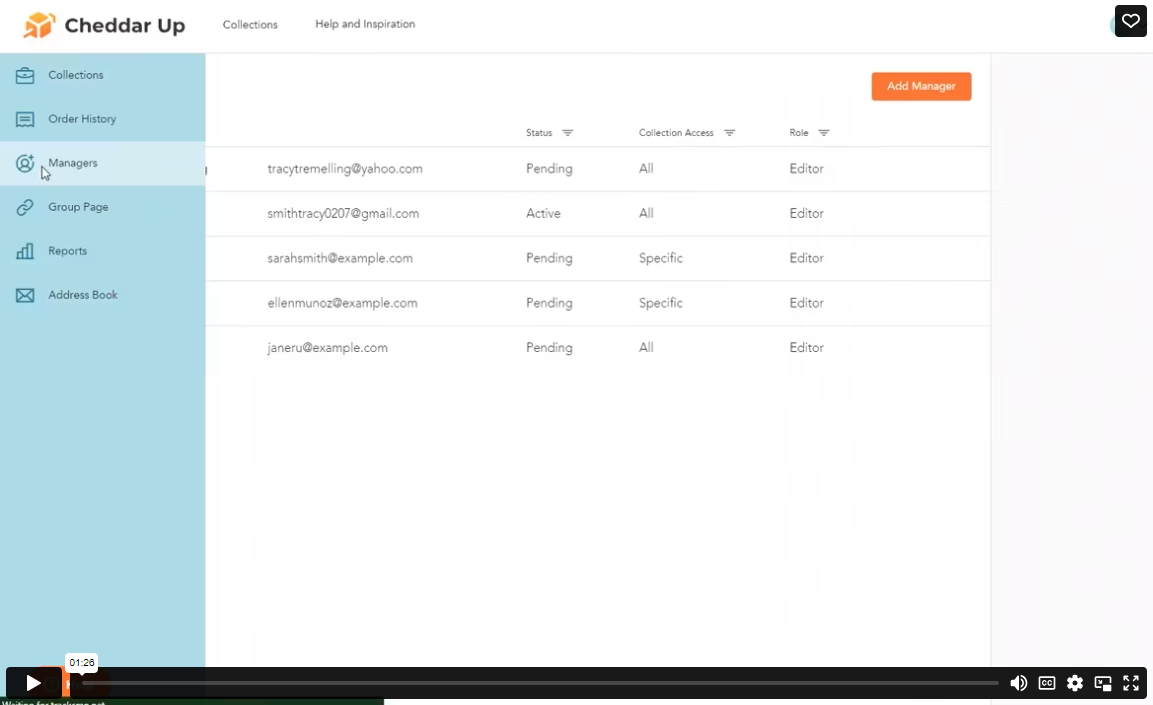This screenshot has height=705, width=1153.
Task: Toggle closed captions on video
Action: pyautogui.click(x=1047, y=683)
